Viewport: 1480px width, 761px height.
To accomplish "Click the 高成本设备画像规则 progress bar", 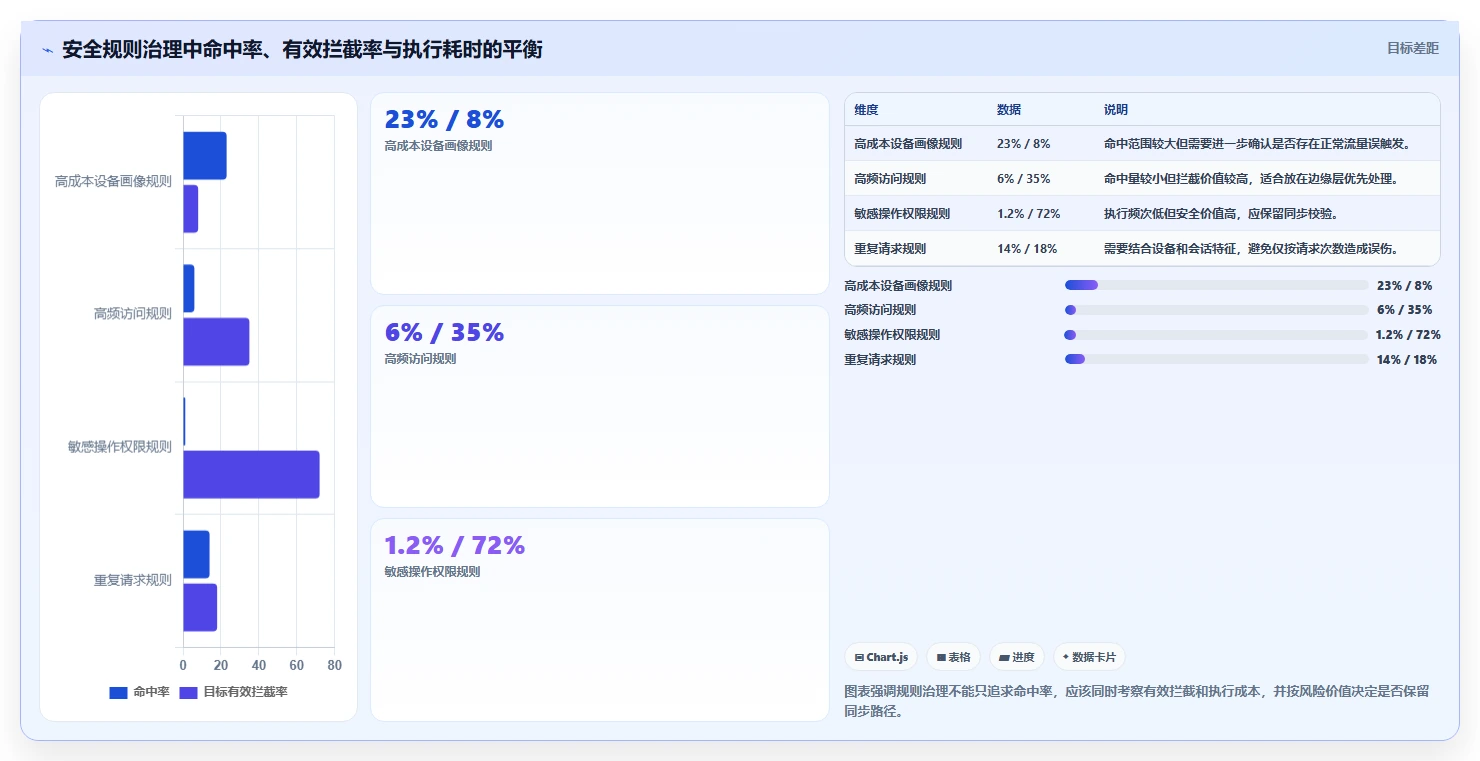I will tap(1216, 285).
